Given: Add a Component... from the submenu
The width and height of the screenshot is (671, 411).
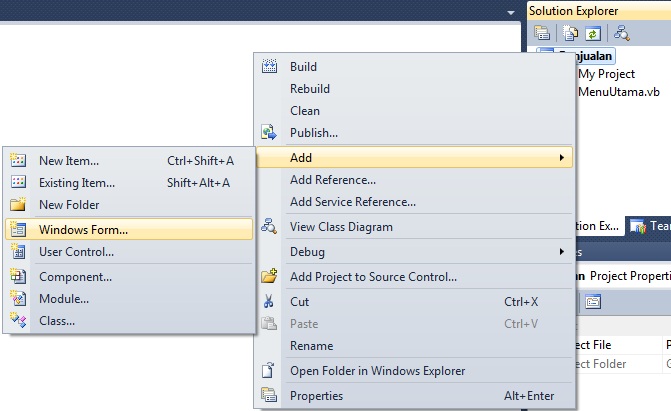Looking at the screenshot, I should 75,277.
